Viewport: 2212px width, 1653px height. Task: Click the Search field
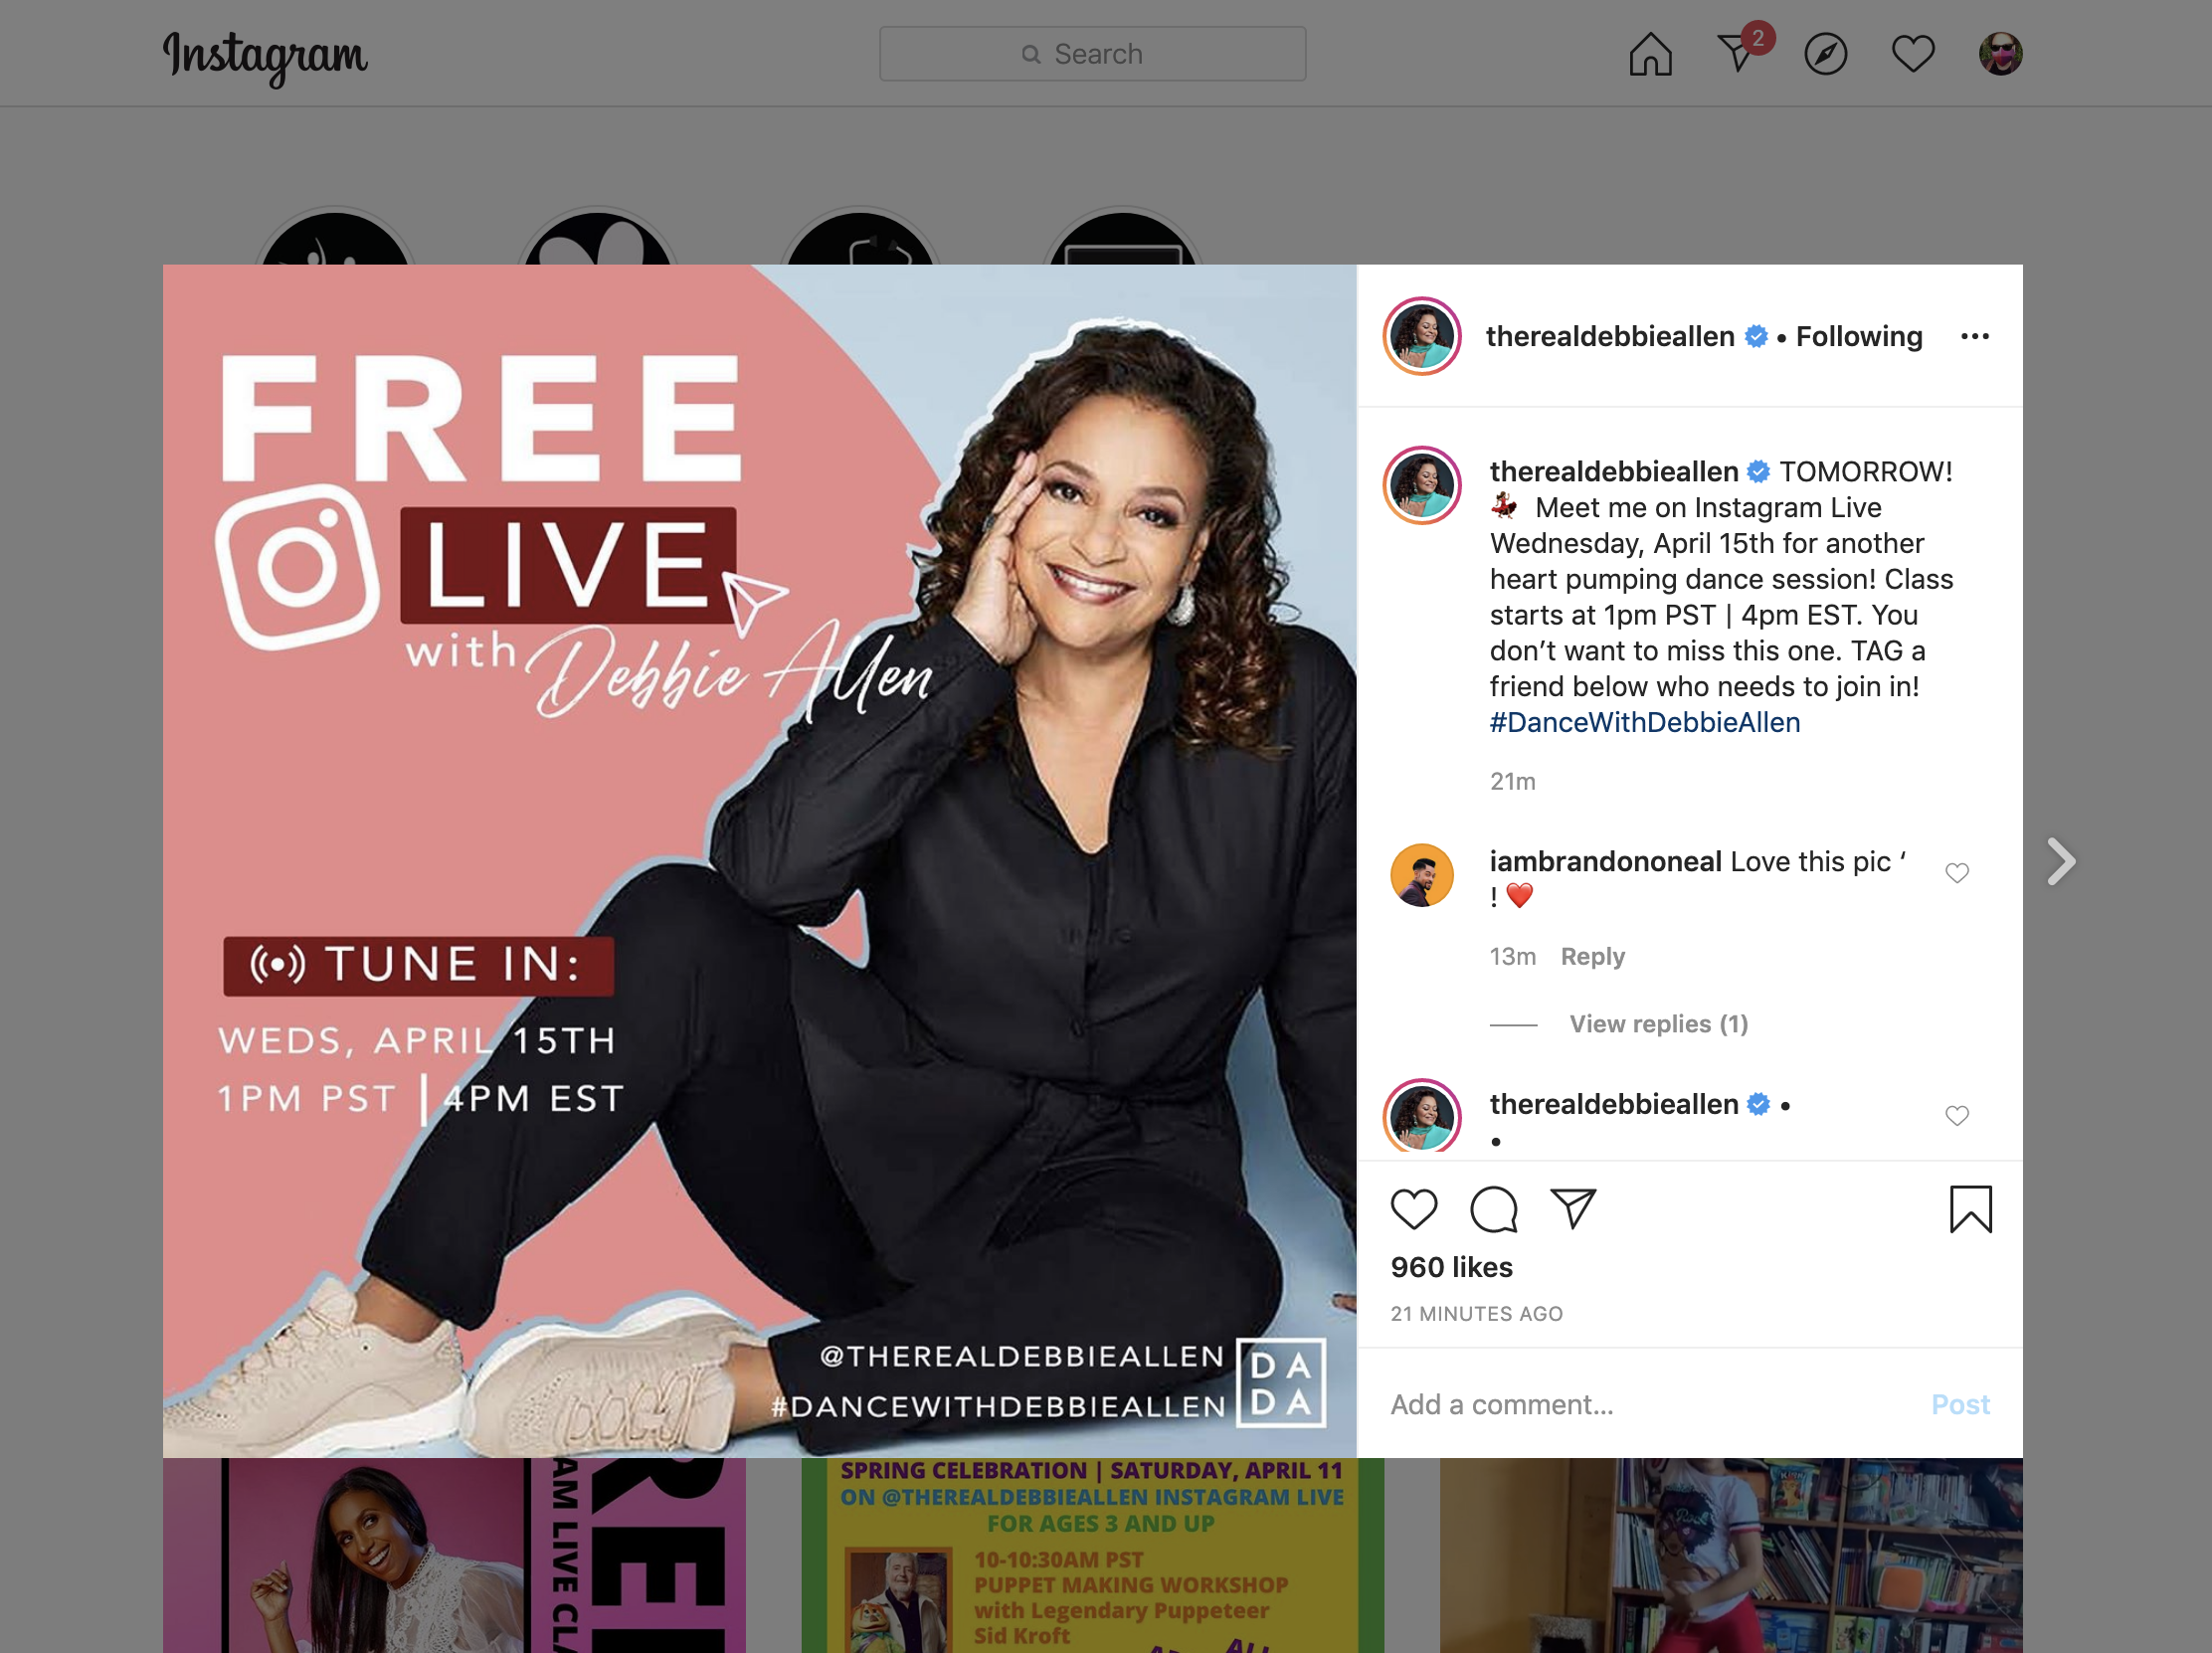(1092, 54)
